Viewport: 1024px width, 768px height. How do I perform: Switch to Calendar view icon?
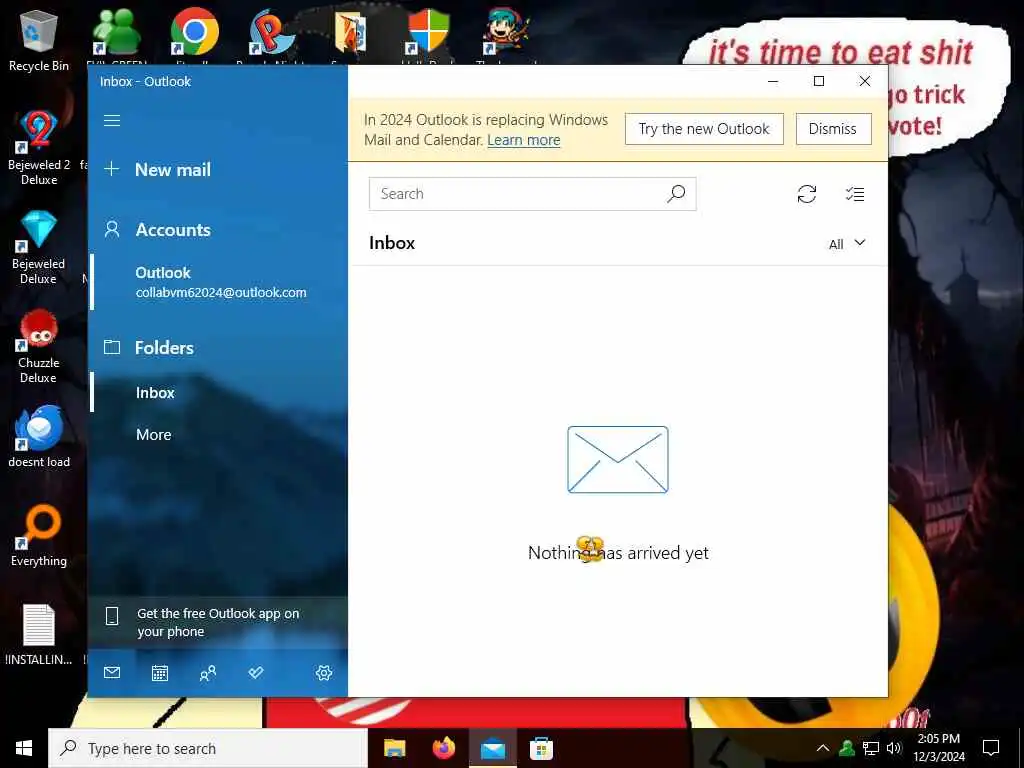pyautogui.click(x=160, y=673)
